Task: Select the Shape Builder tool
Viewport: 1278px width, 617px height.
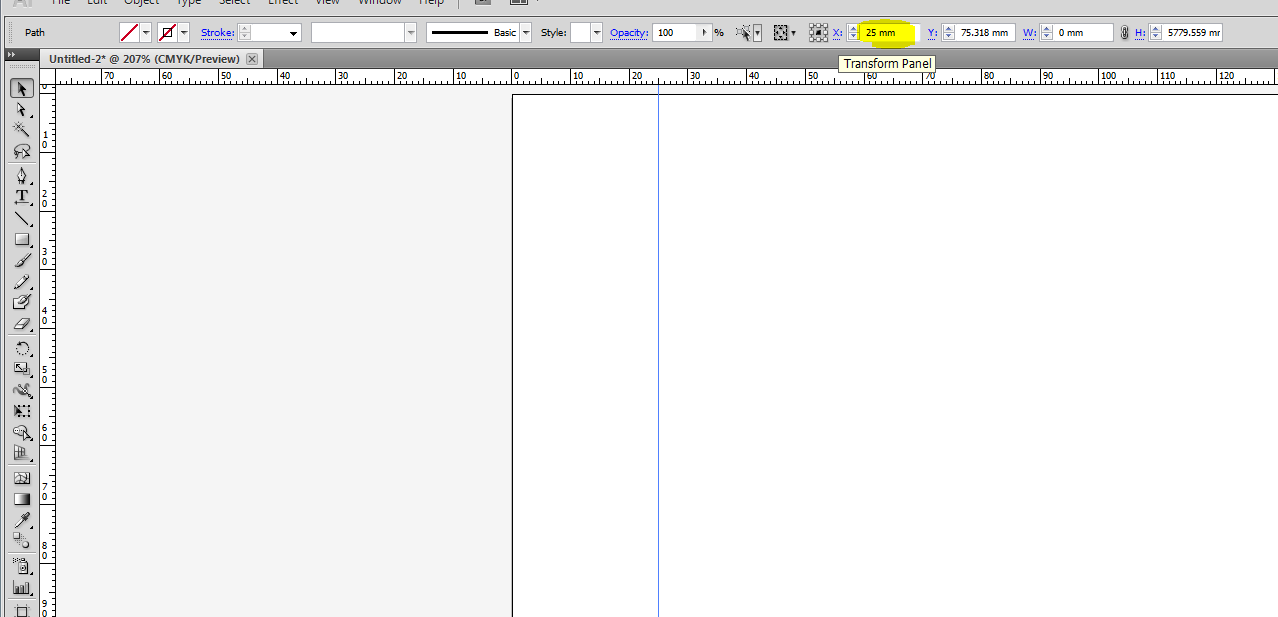Action: coord(21,432)
